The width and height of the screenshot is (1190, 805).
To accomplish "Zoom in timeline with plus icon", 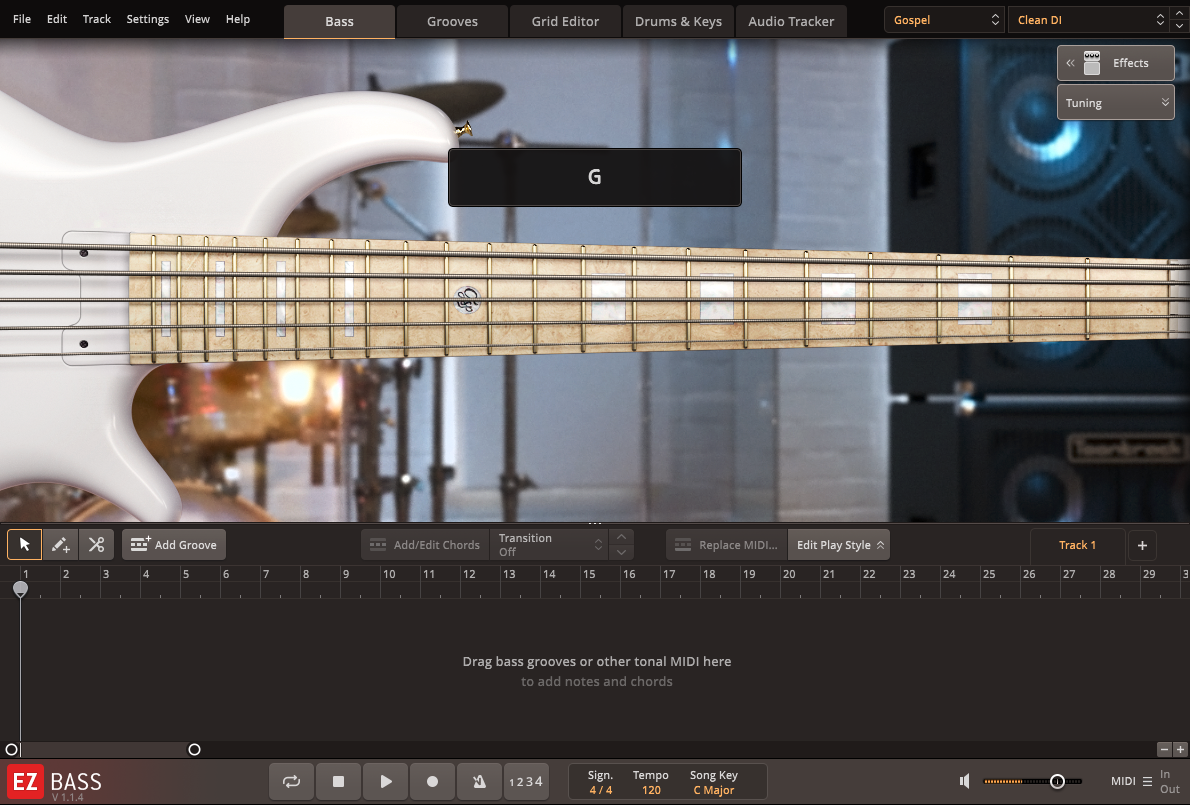I will [x=1180, y=749].
